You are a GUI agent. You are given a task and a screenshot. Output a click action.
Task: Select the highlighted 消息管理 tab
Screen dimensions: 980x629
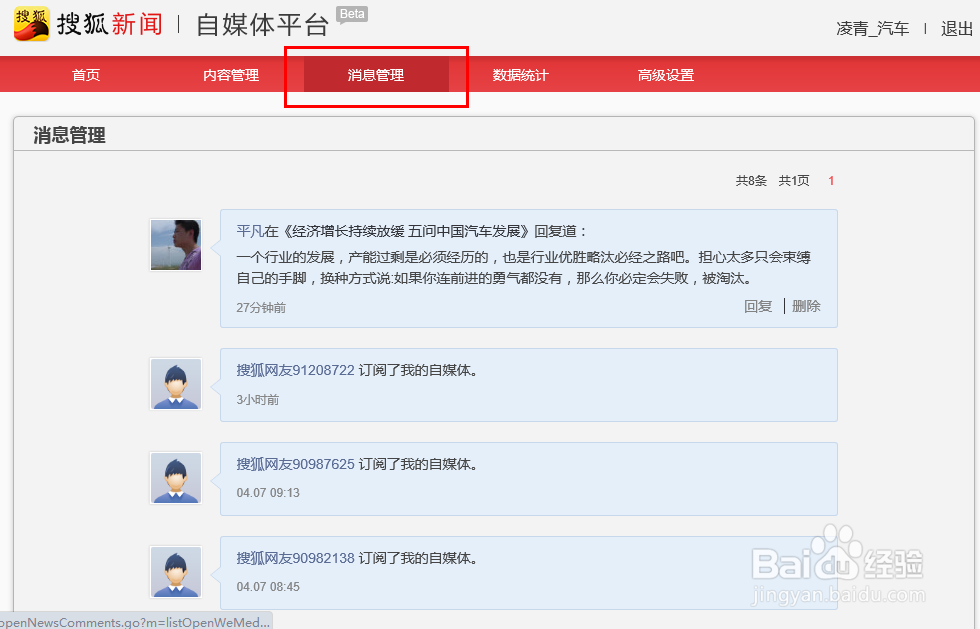click(x=375, y=74)
